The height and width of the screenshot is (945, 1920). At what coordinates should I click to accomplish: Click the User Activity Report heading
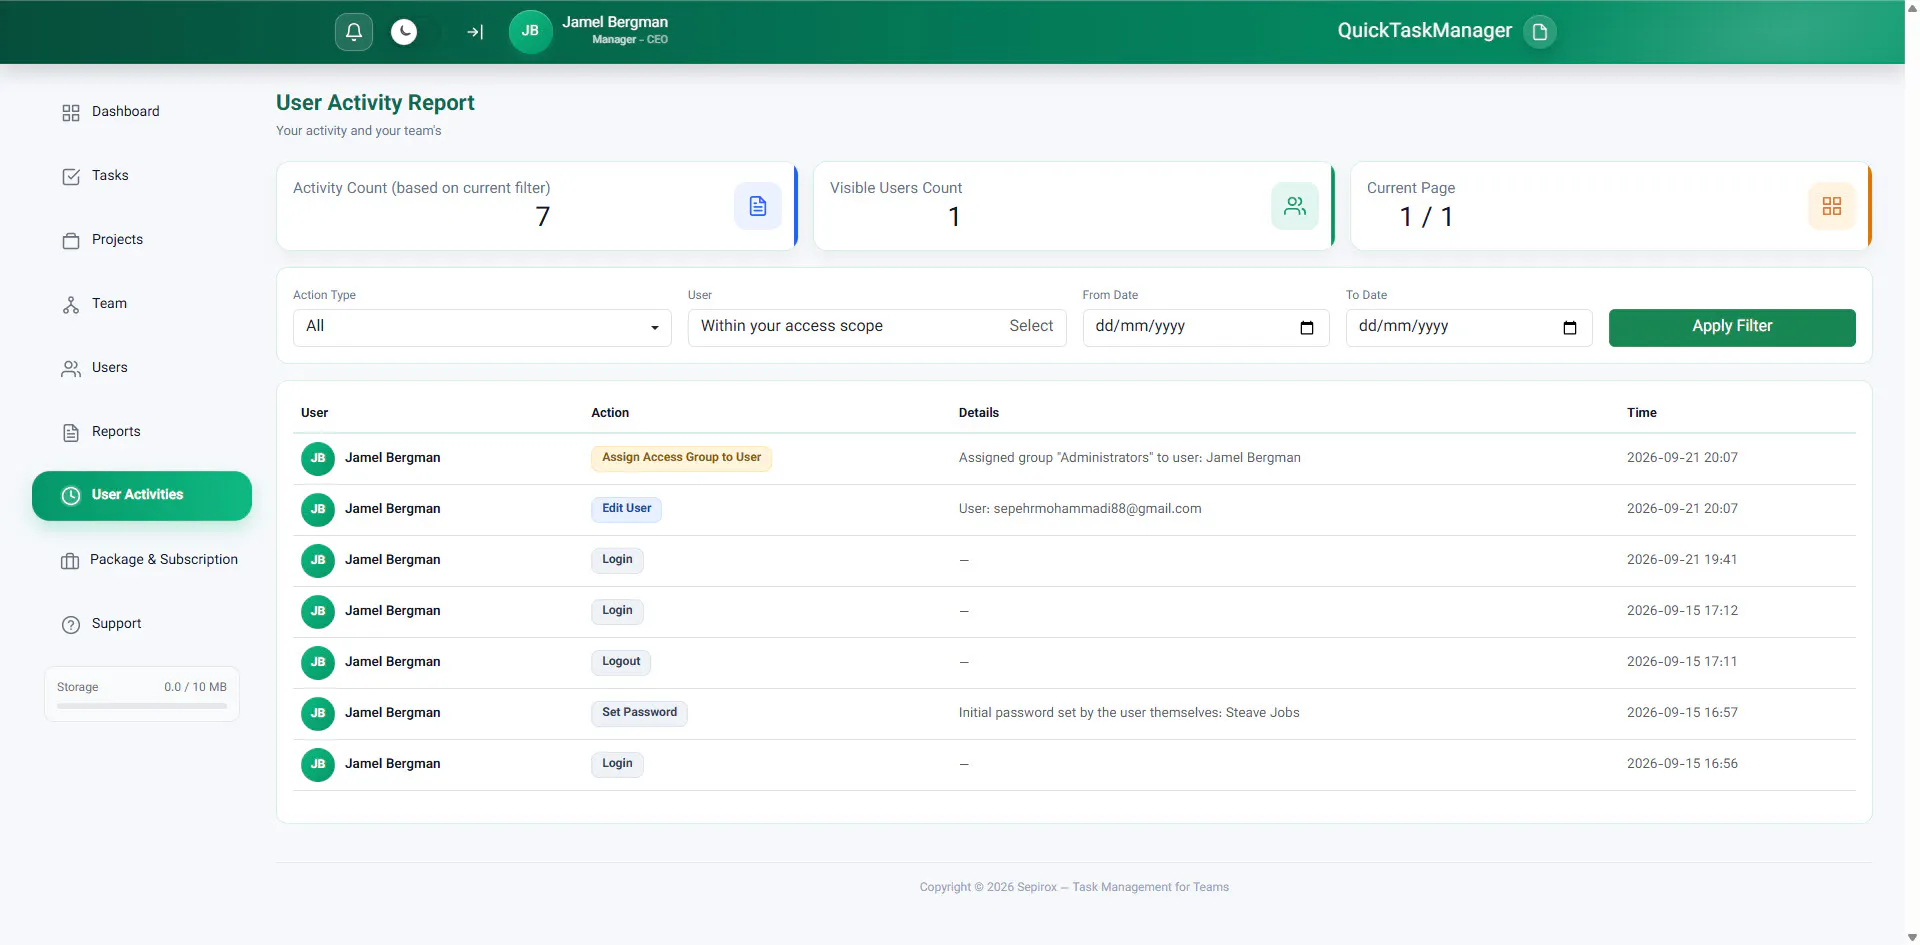[375, 103]
